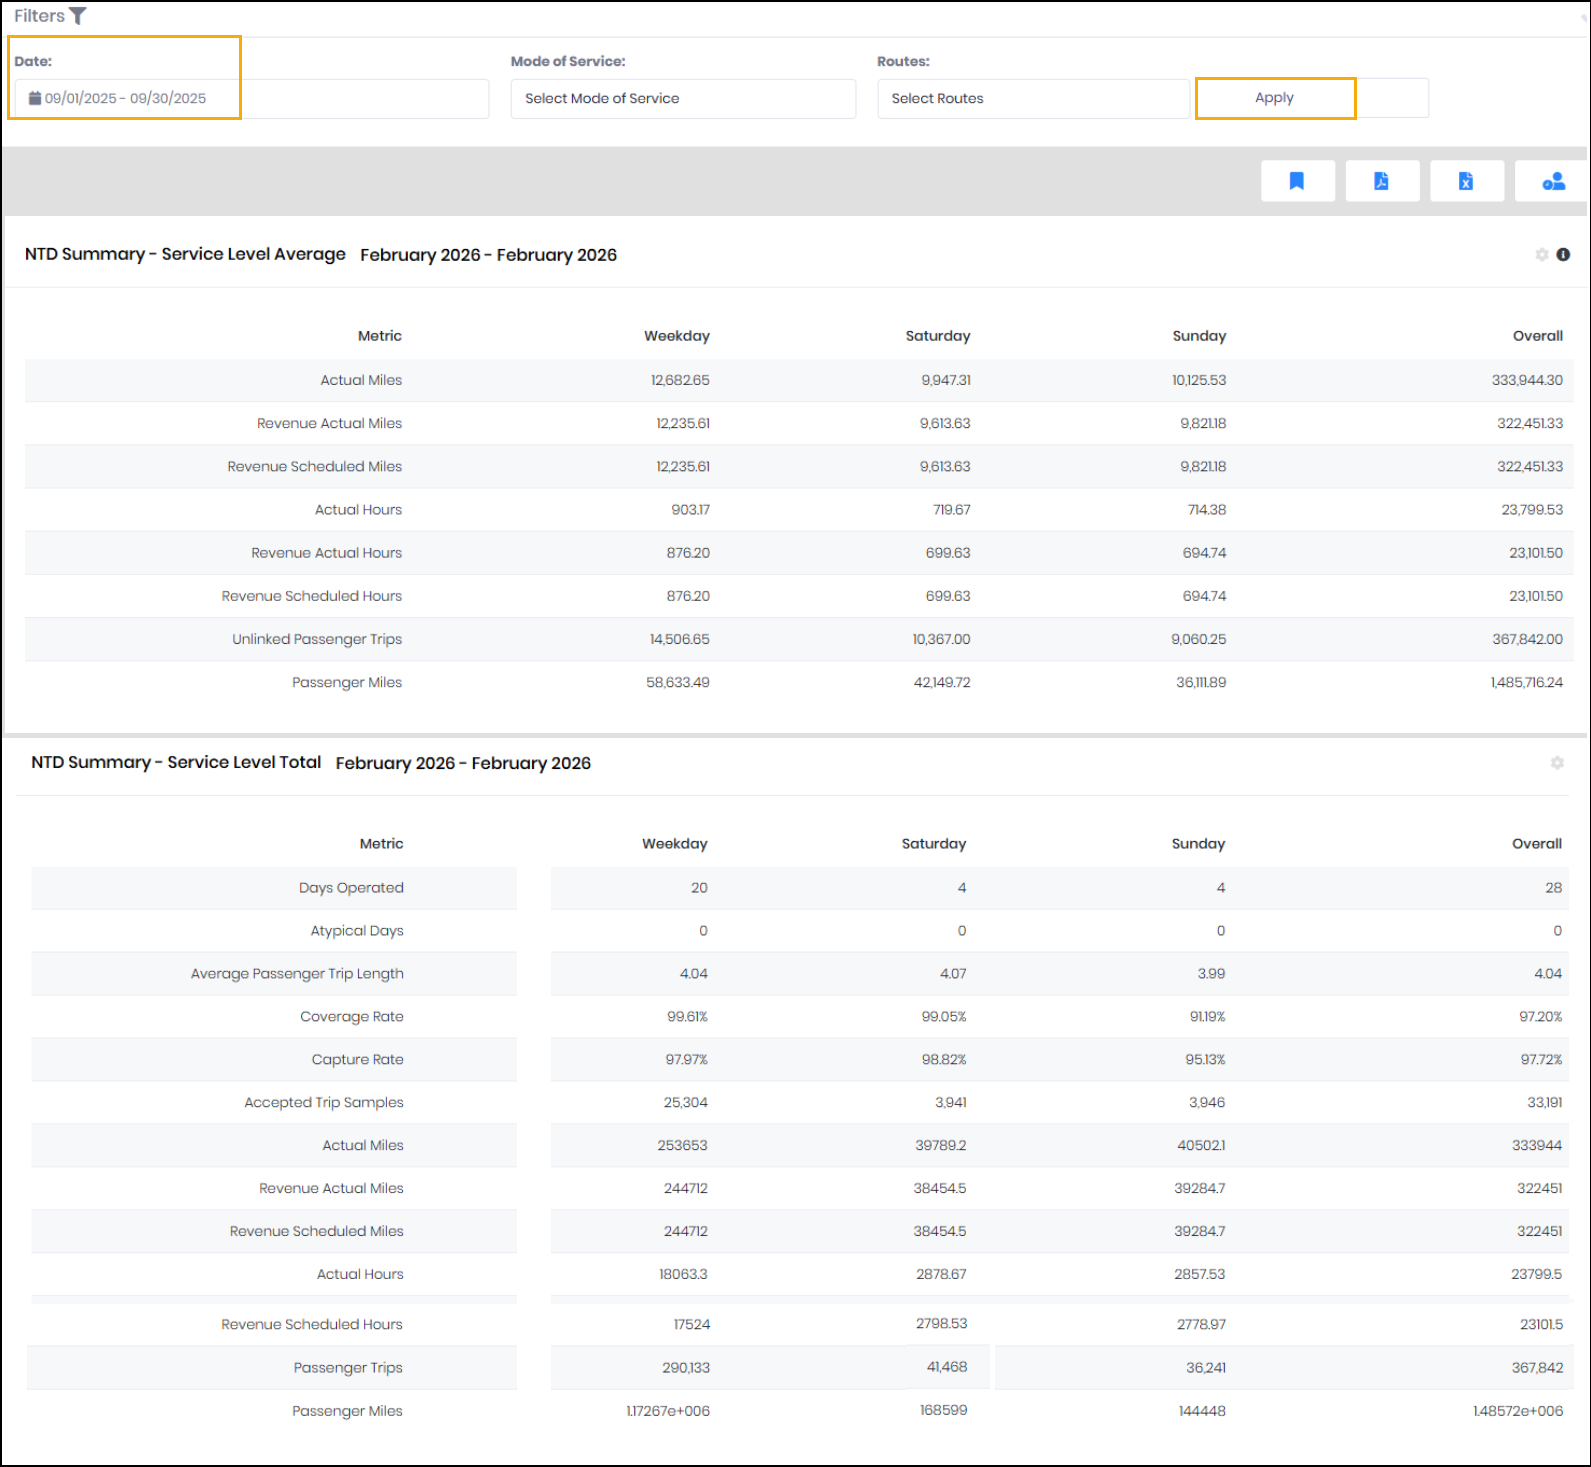Click the info icon beside Service Level Average
This screenshot has height=1467, width=1591.
1563,255
